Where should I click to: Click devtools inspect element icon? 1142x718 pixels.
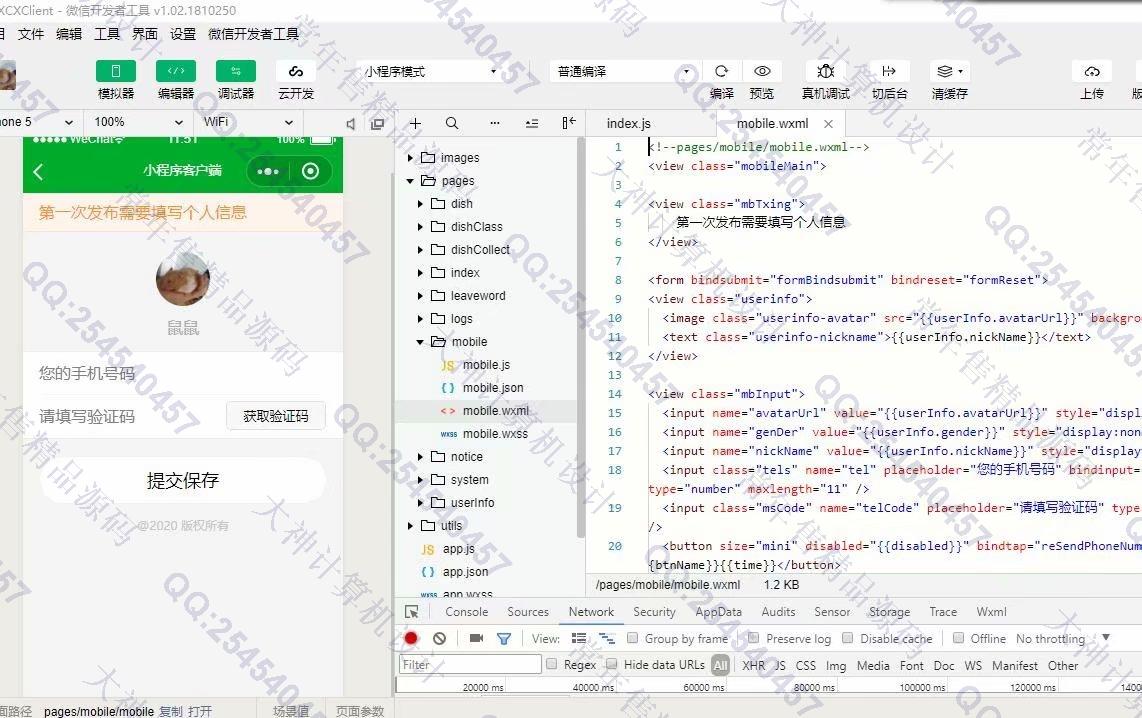click(412, 612)
